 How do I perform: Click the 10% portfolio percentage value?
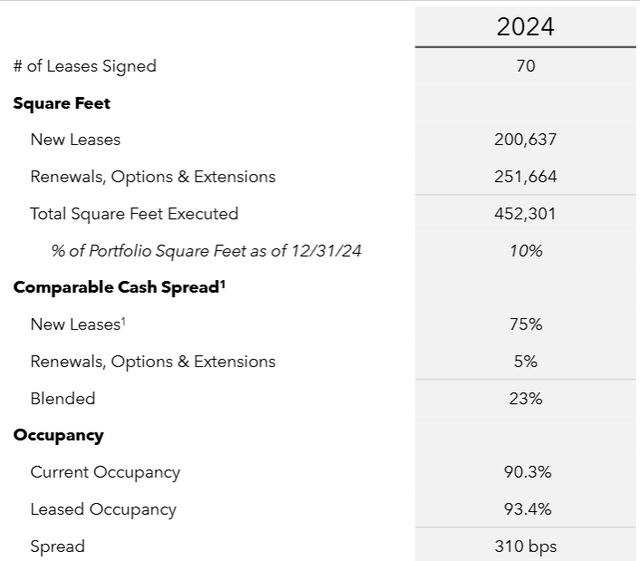526,250
